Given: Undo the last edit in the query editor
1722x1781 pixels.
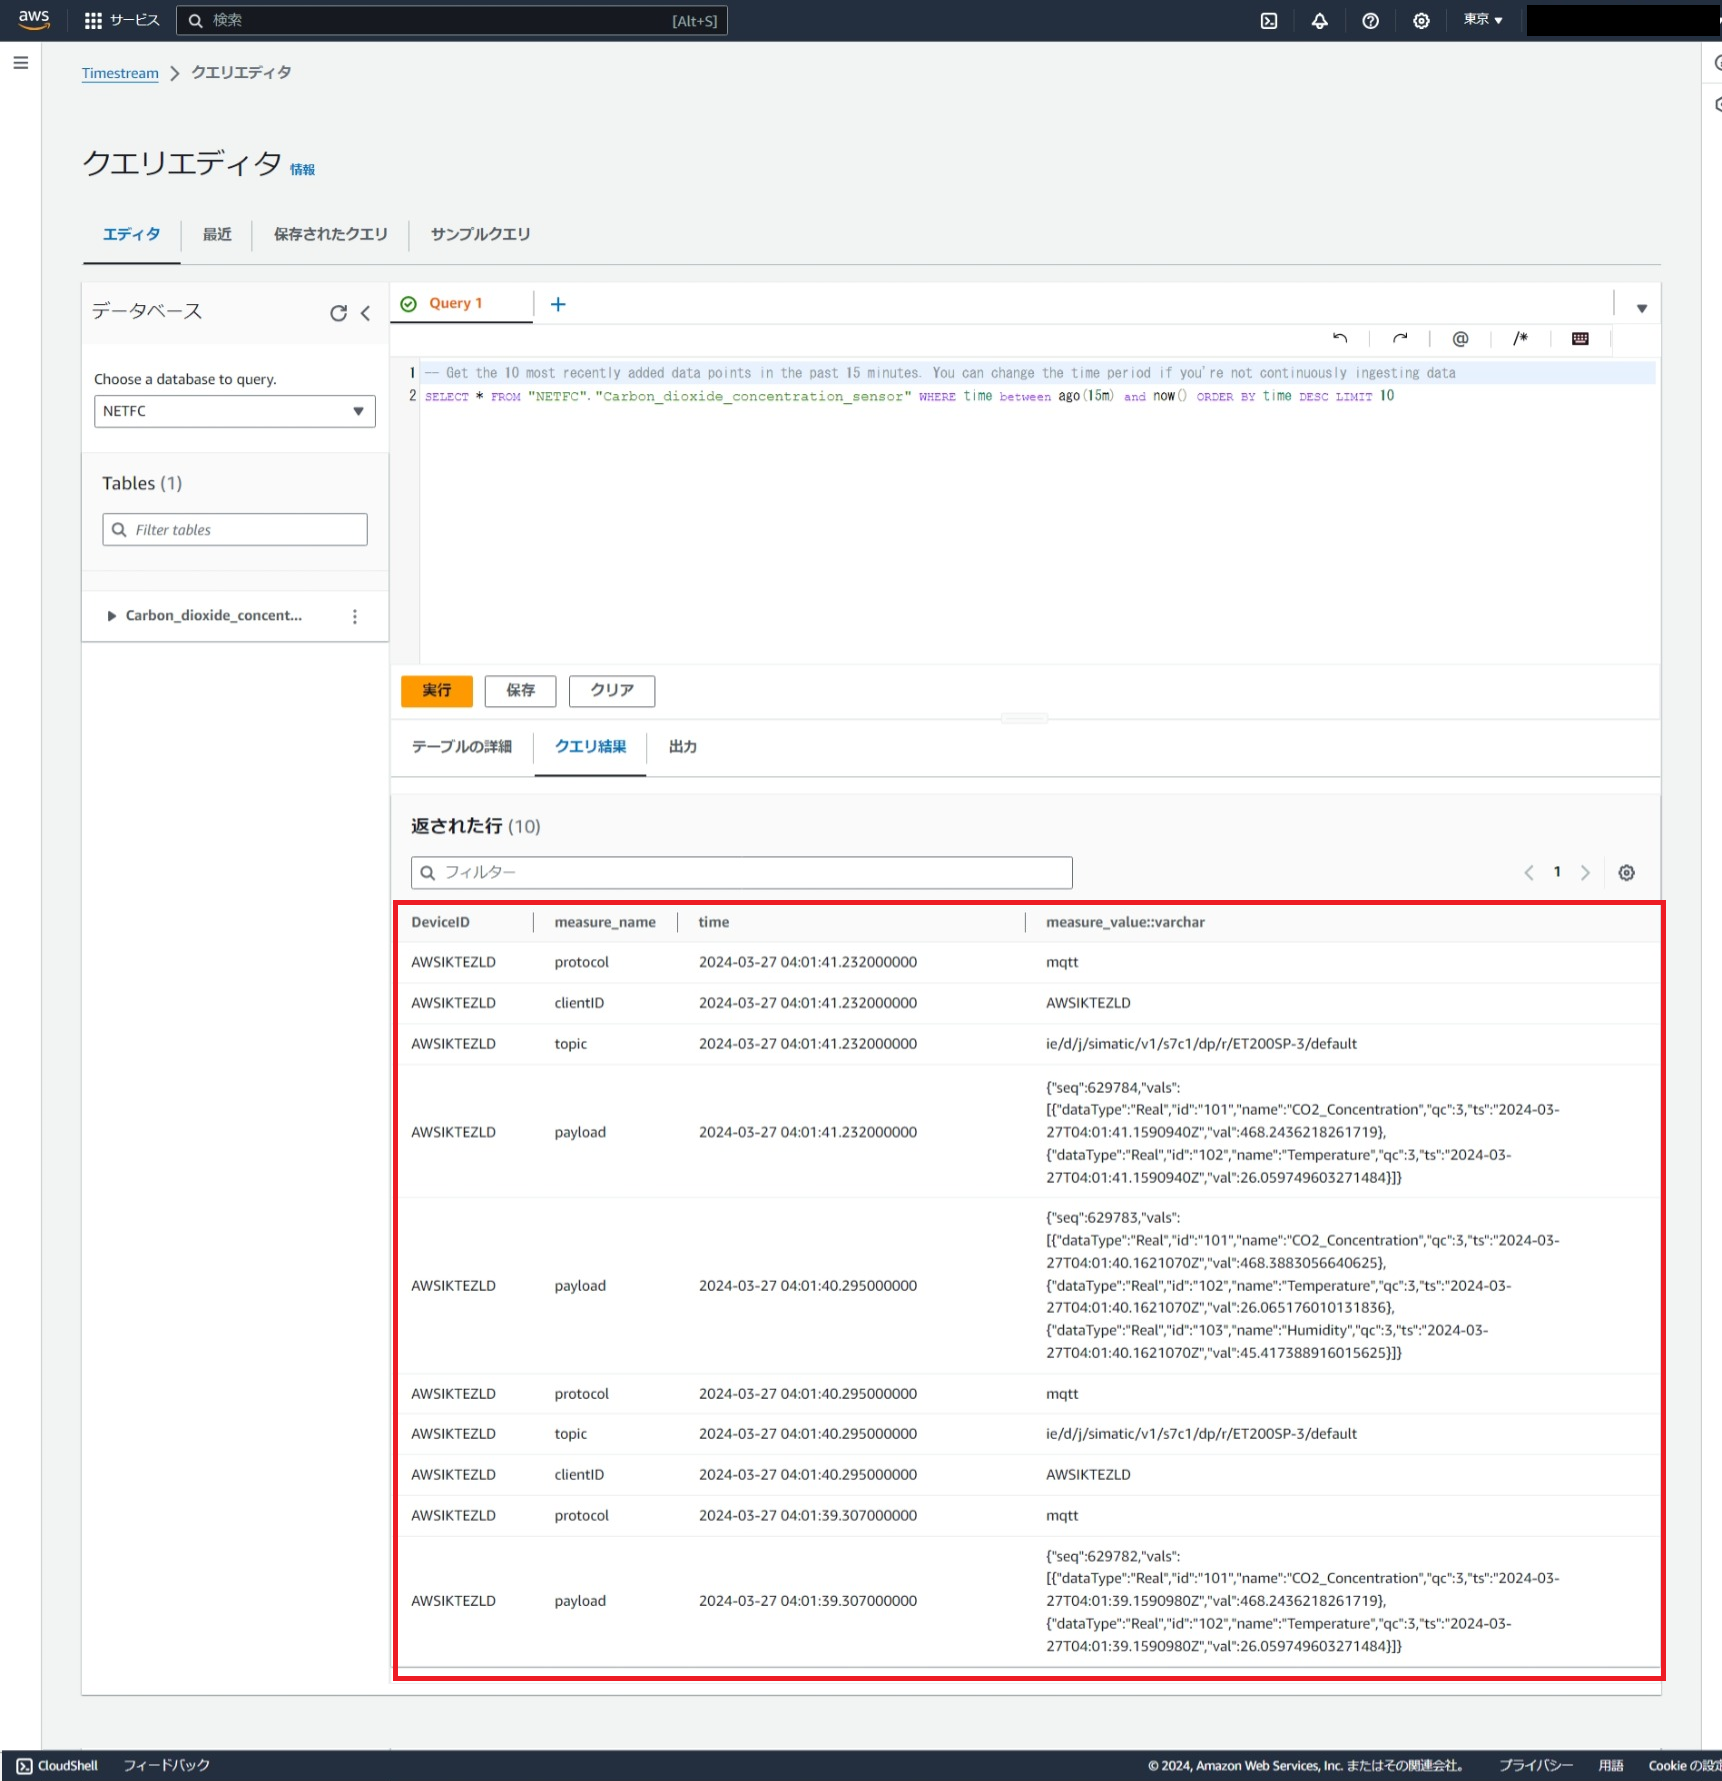Looking at the screenshot, I should click(1340, 338).
